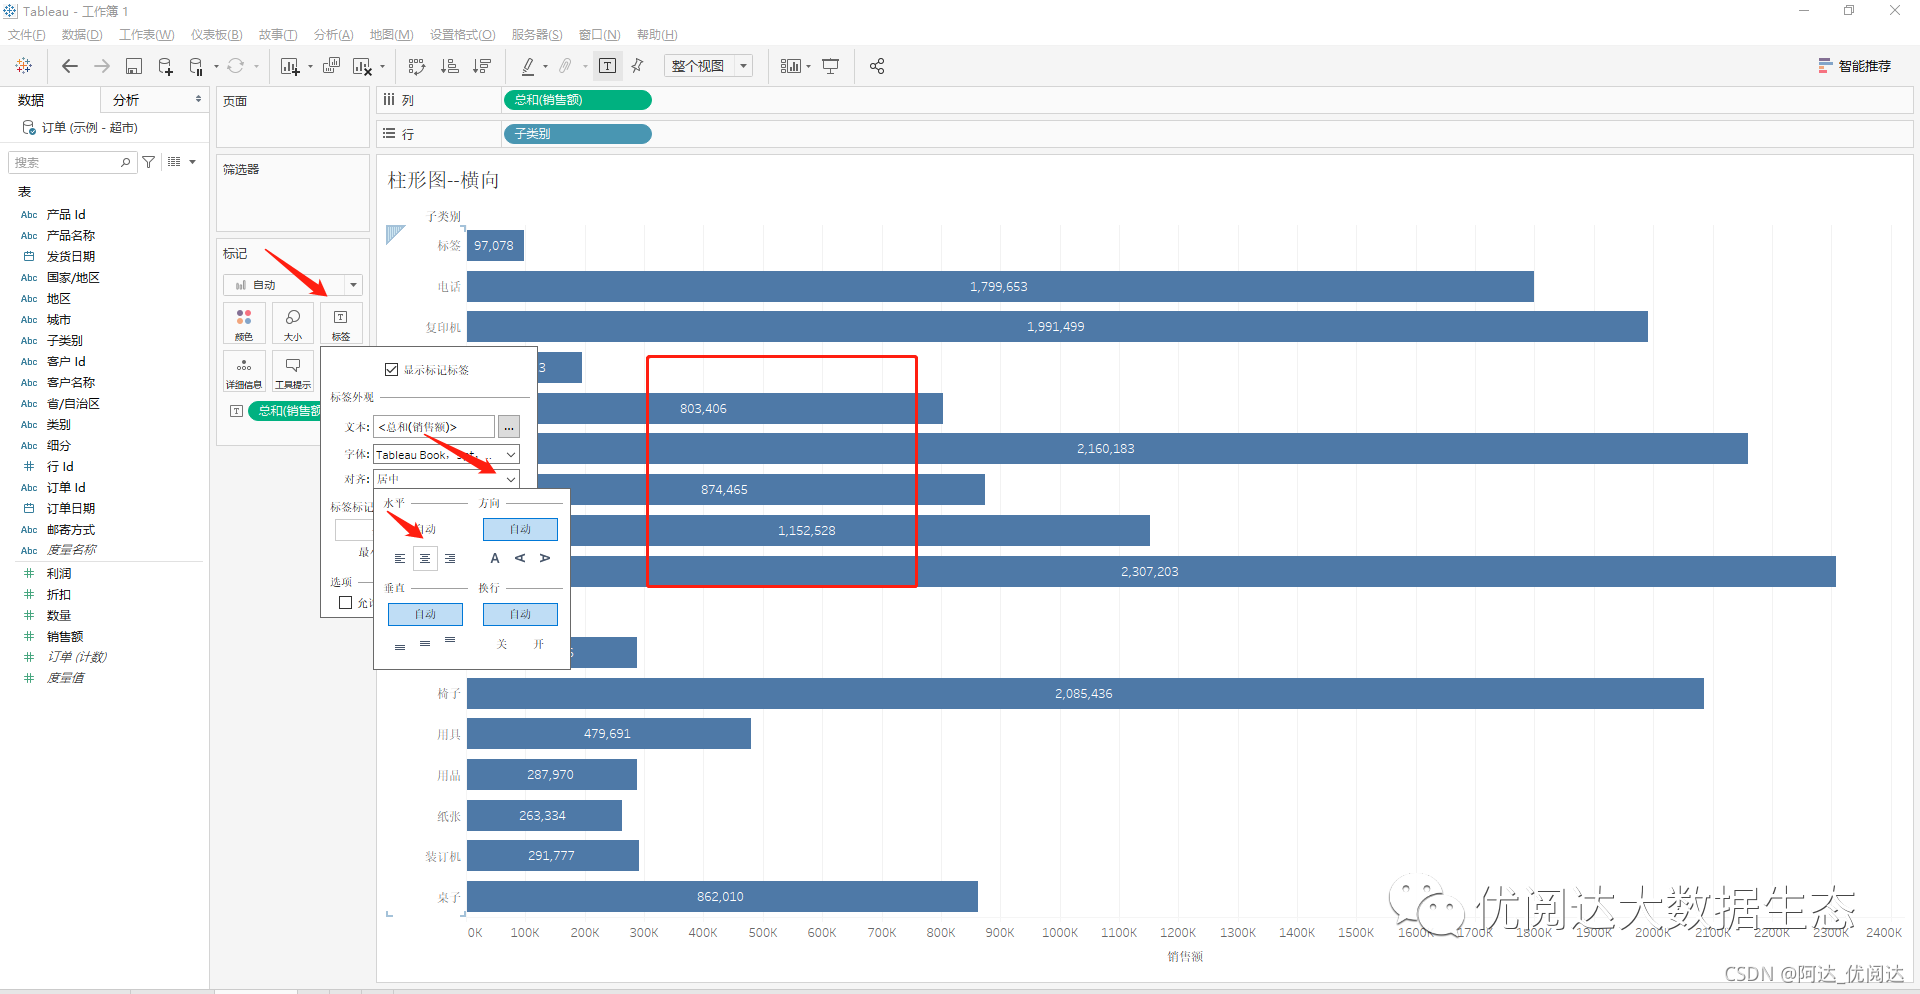
Task: Clear the worksheet icon
Action: [362, 66]
